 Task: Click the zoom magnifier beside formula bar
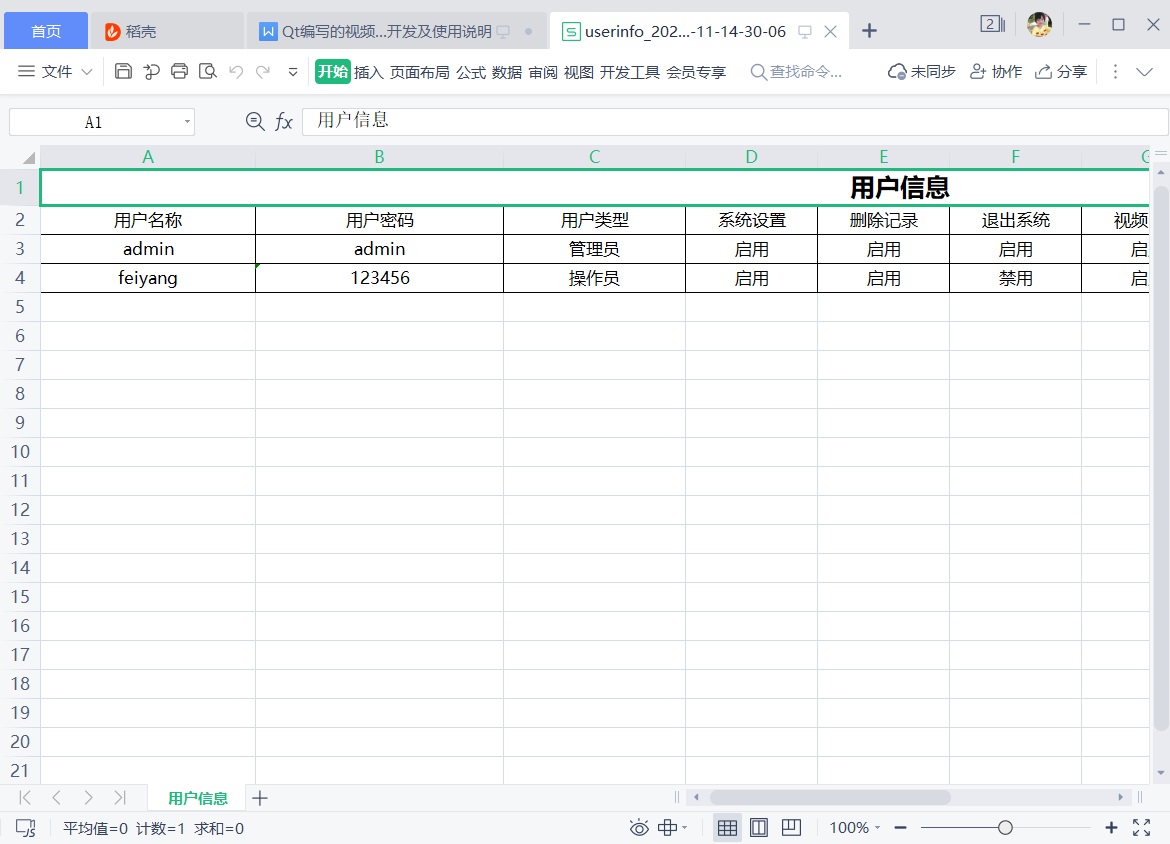255,122
